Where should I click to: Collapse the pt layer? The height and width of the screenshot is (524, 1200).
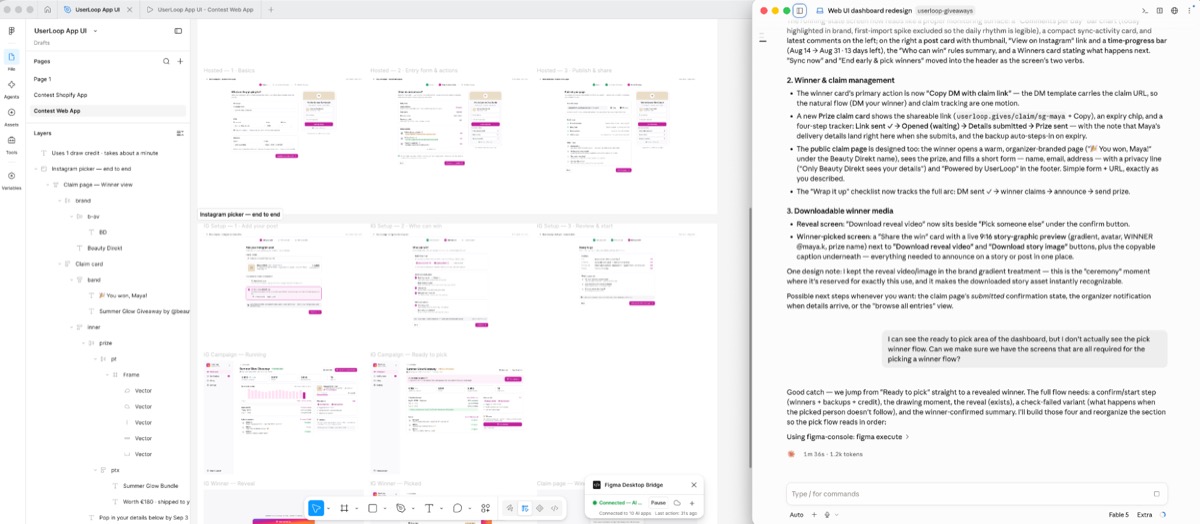[x=94, y=359]
